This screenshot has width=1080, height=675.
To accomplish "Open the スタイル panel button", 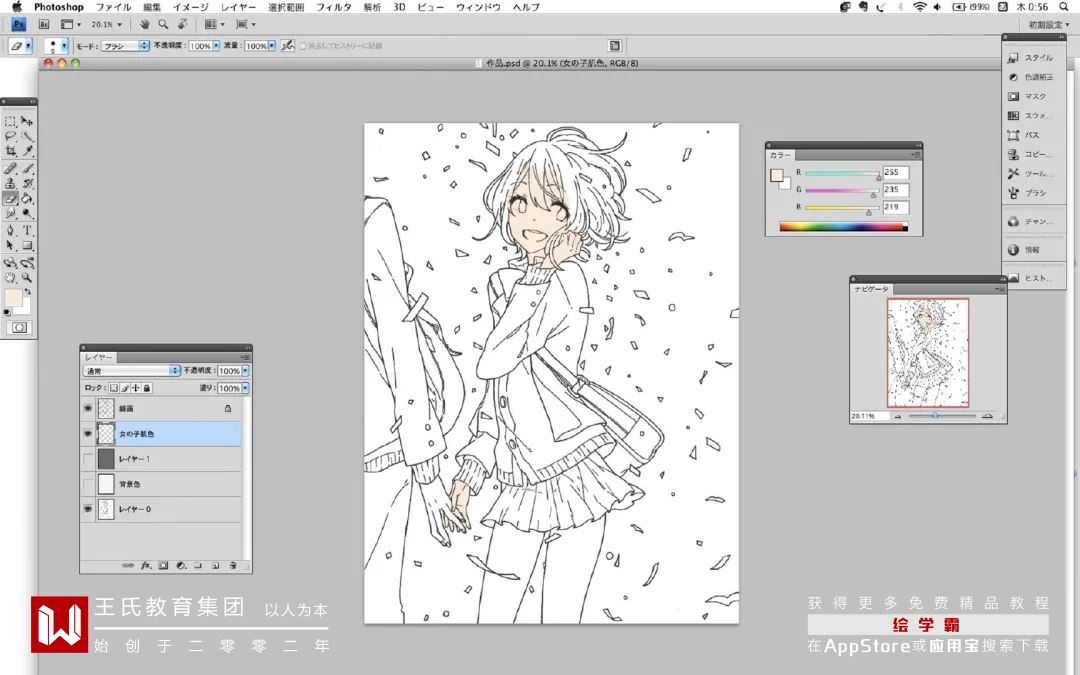I will pyautogui.click(x=1031, y=58).
